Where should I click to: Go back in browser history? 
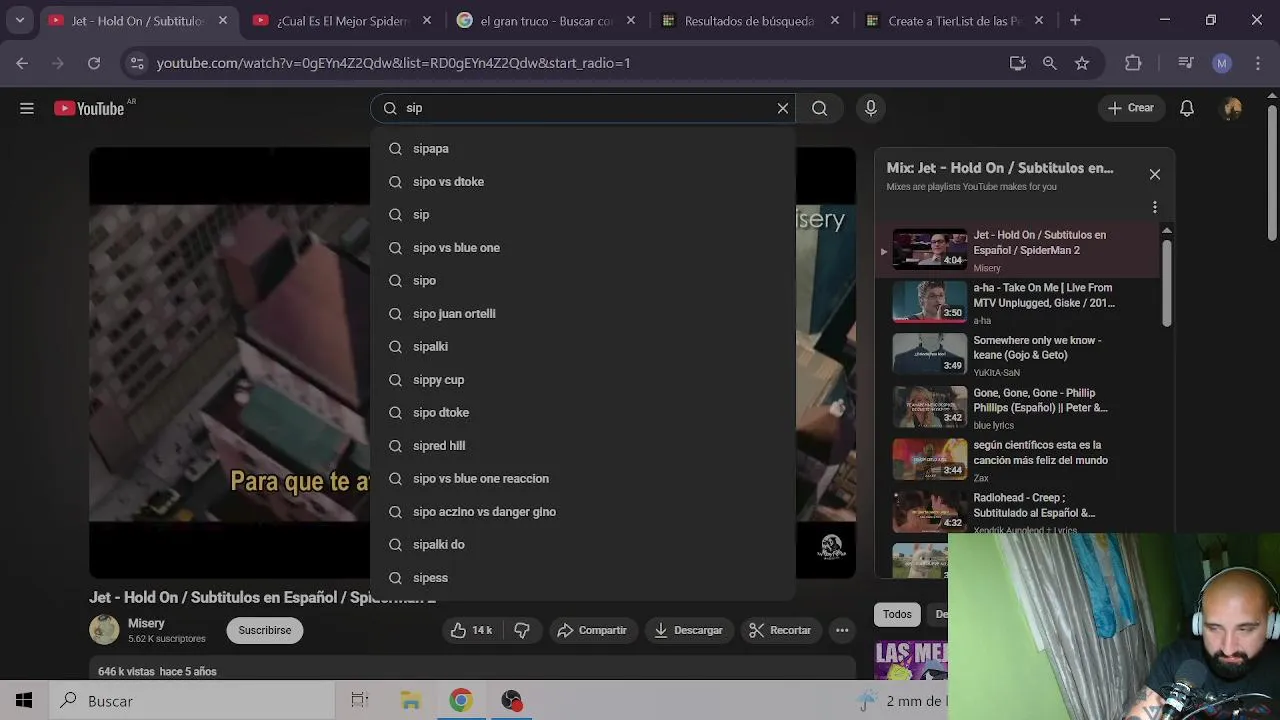[x=22, y=63]
